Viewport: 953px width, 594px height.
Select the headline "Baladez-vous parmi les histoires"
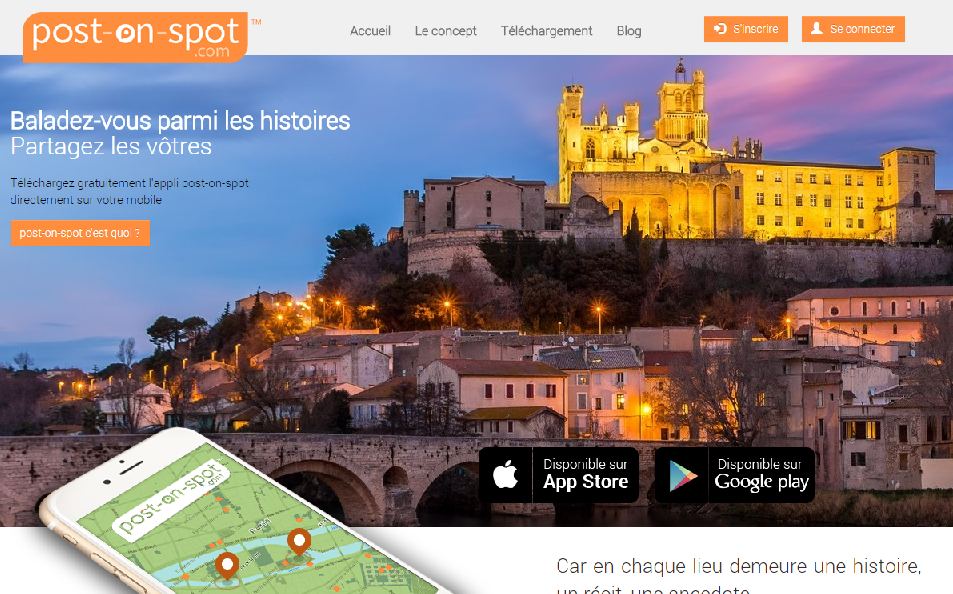(181, 121)
